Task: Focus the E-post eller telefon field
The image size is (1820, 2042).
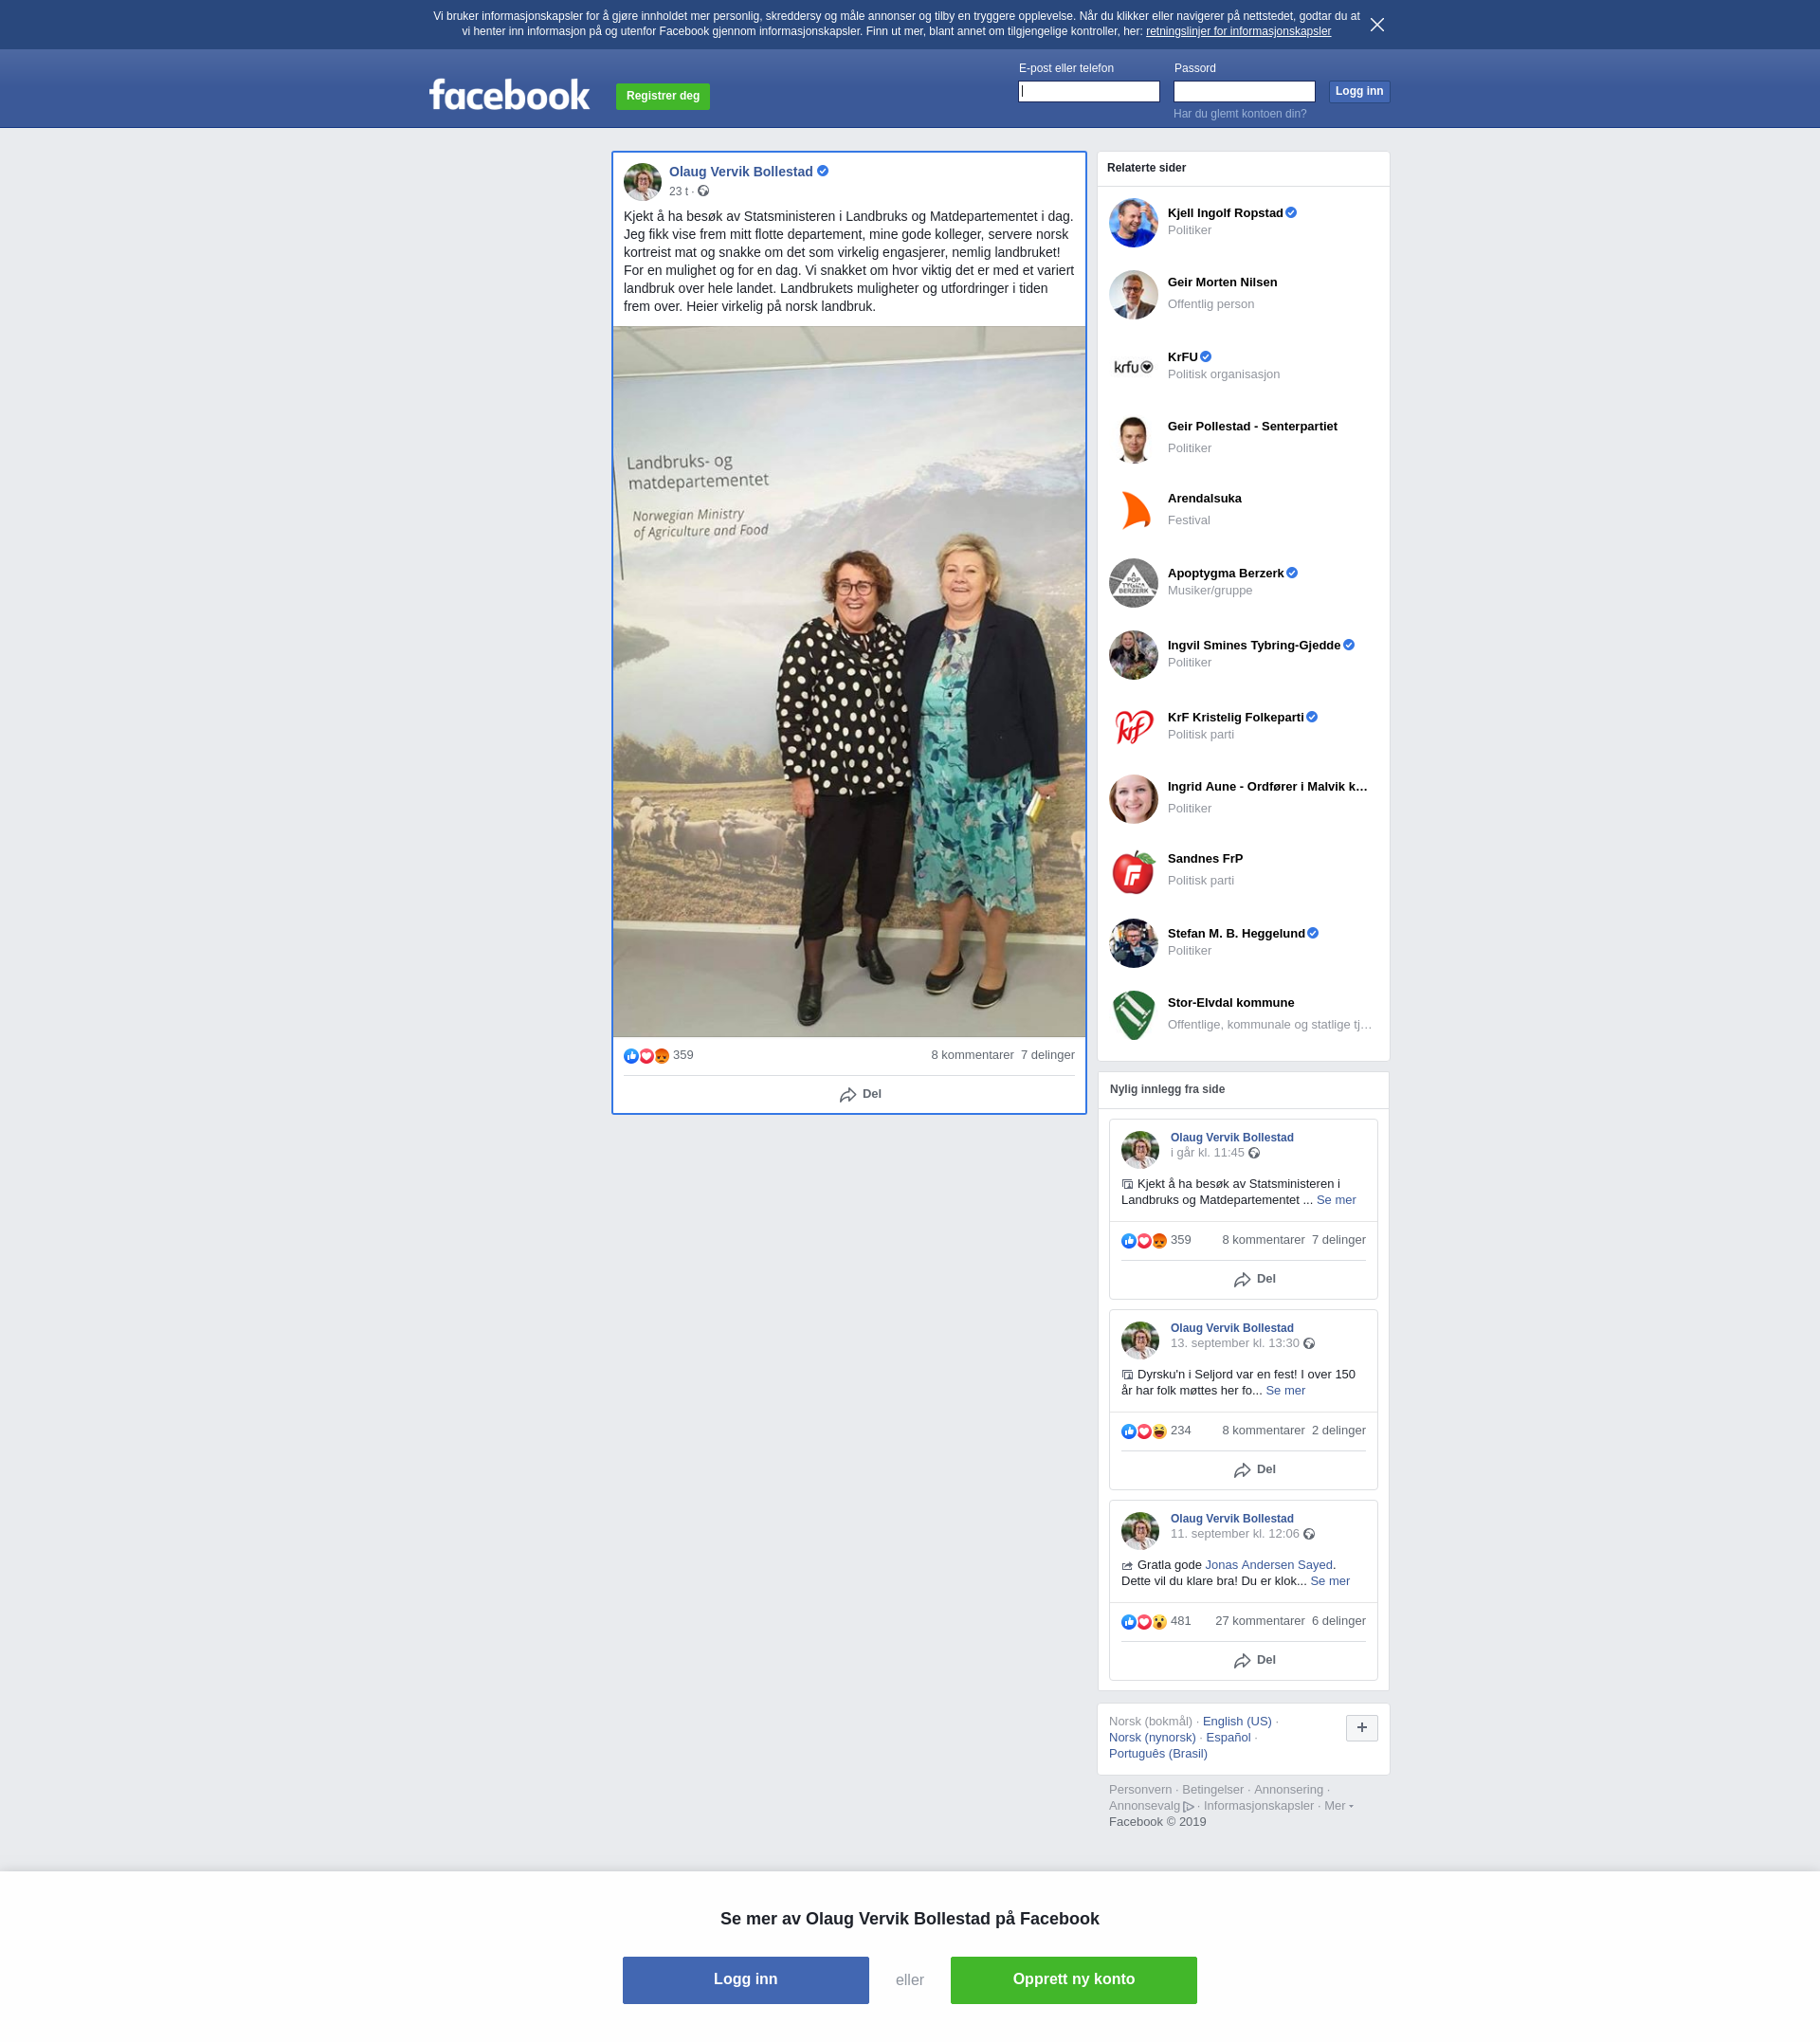Action: tap(1088, 91)
